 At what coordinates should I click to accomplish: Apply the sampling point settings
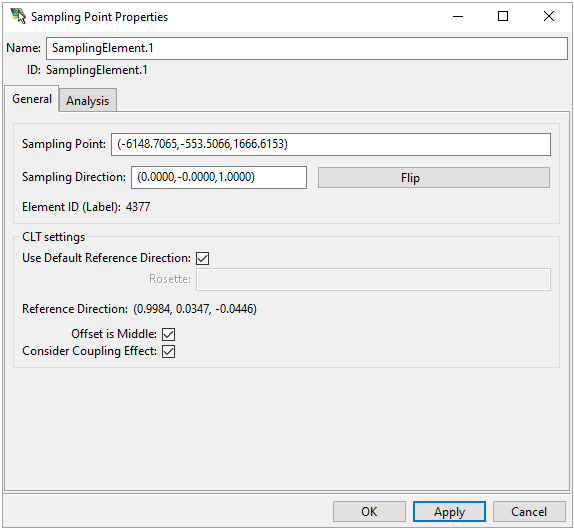coord(450,512)
